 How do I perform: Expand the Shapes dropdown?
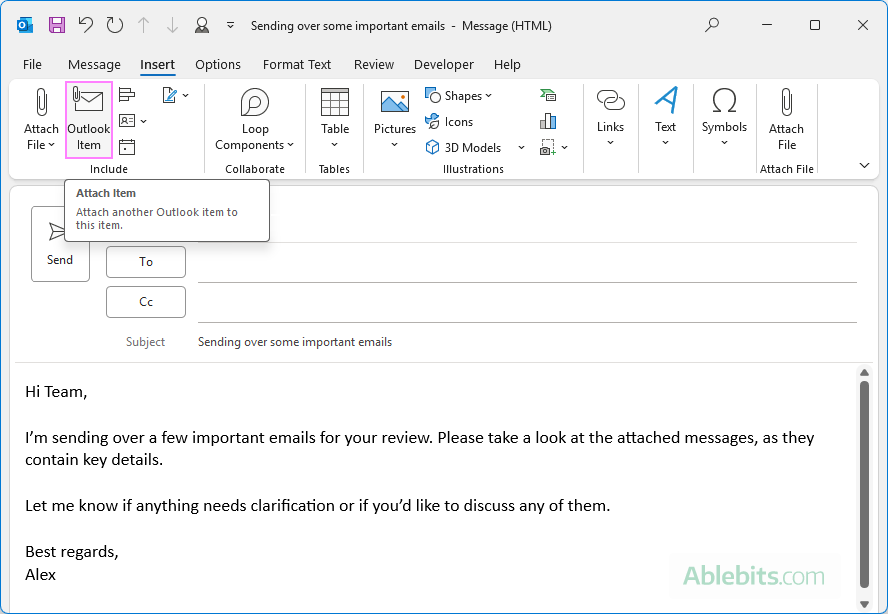coord(489,95)
